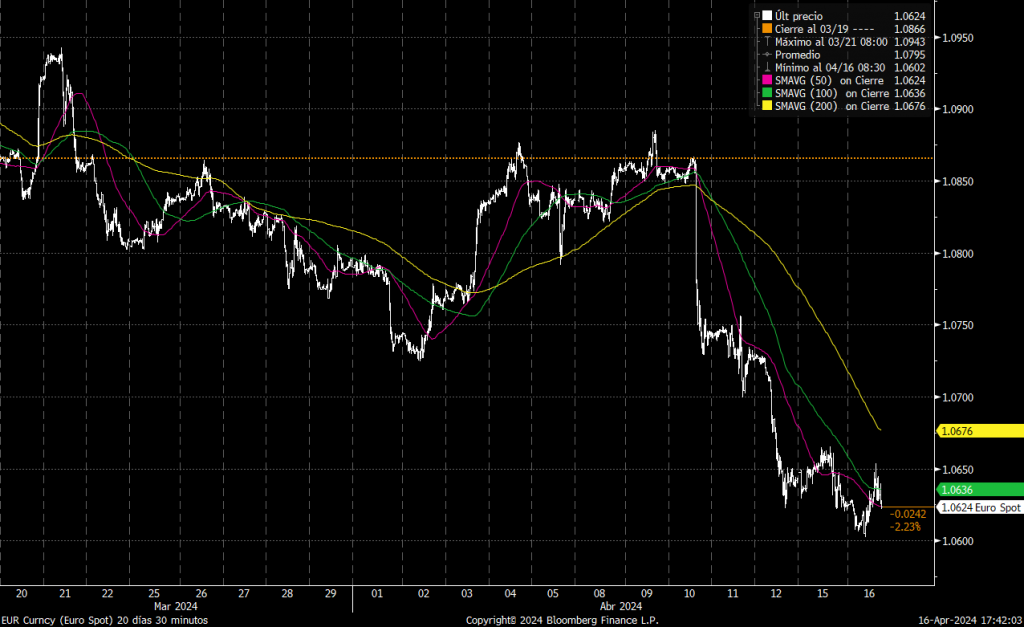Image resolution: width=1024 pixels, height=627 pixels.
Task: Click the Mar 2024 month label on time axis
Action: [x=173, y=605]
